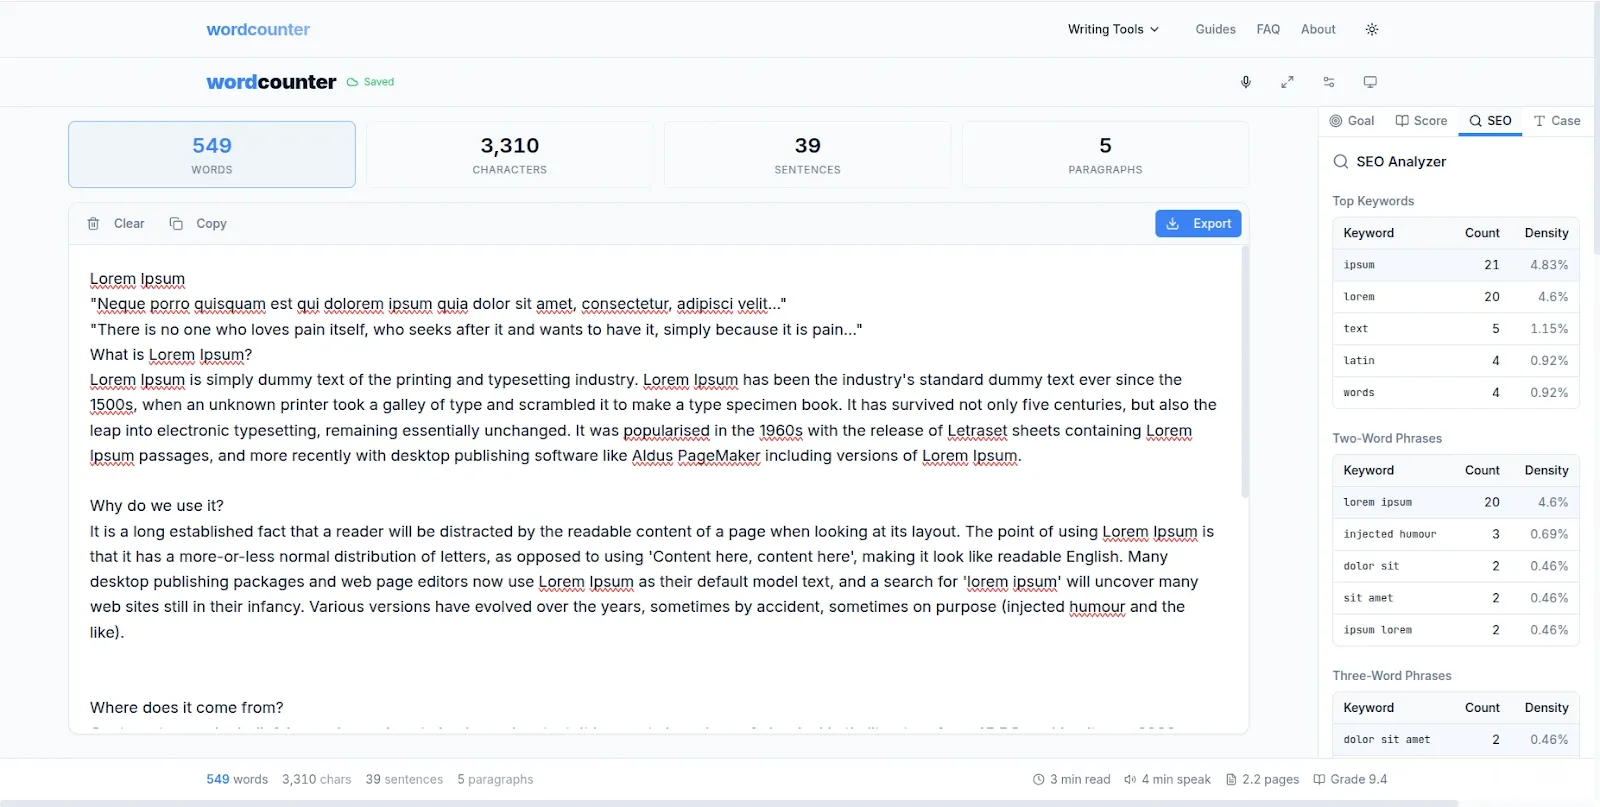The image size is (1600, 807).
Task: Click the editor vertical scrollbar
Action: pyautogui.click(x=1245, y=371)
